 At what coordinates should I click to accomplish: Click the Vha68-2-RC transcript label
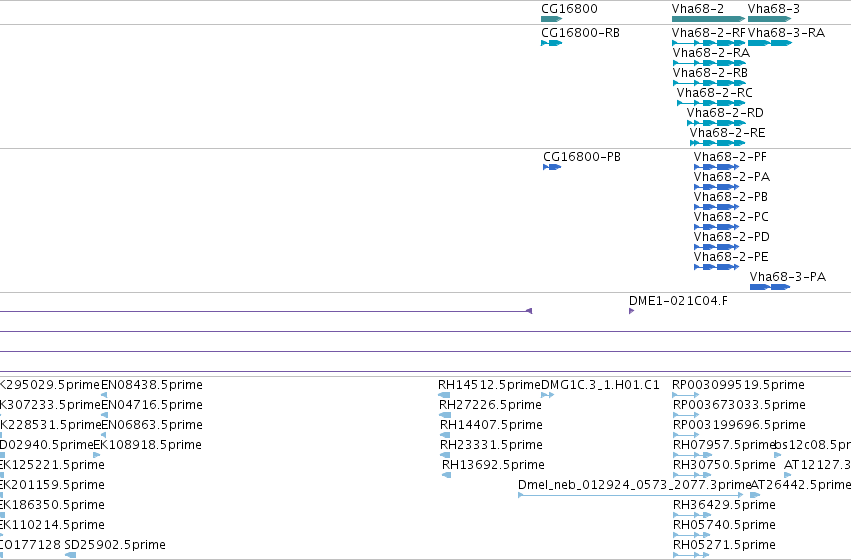pyautogui.click(x=715, y=93)
